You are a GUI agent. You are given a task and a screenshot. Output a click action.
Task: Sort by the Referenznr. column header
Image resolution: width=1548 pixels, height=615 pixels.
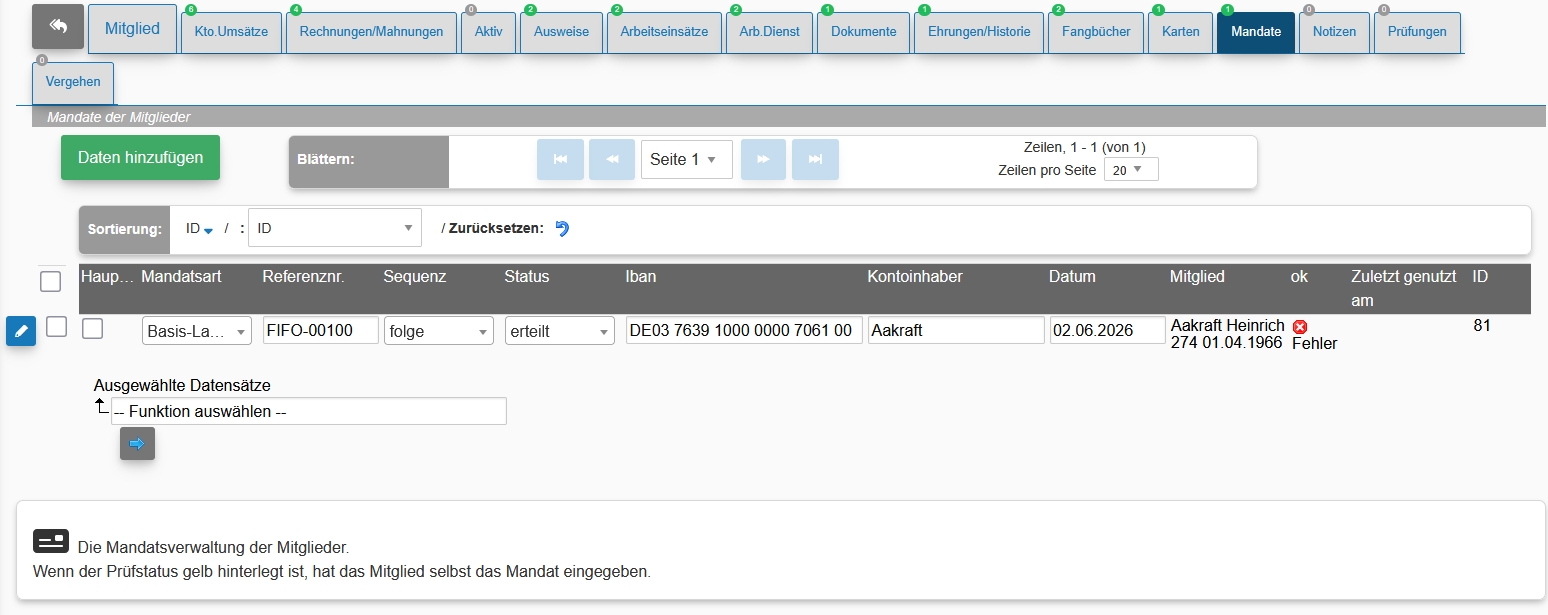pyautogui.click(x=303, y=276)
